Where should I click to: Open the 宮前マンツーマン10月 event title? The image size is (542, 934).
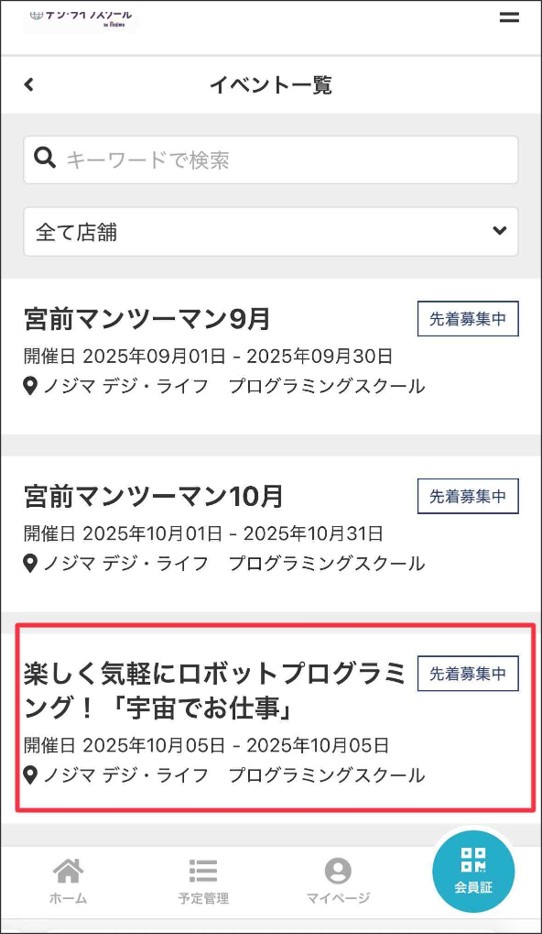pos(153,496)
